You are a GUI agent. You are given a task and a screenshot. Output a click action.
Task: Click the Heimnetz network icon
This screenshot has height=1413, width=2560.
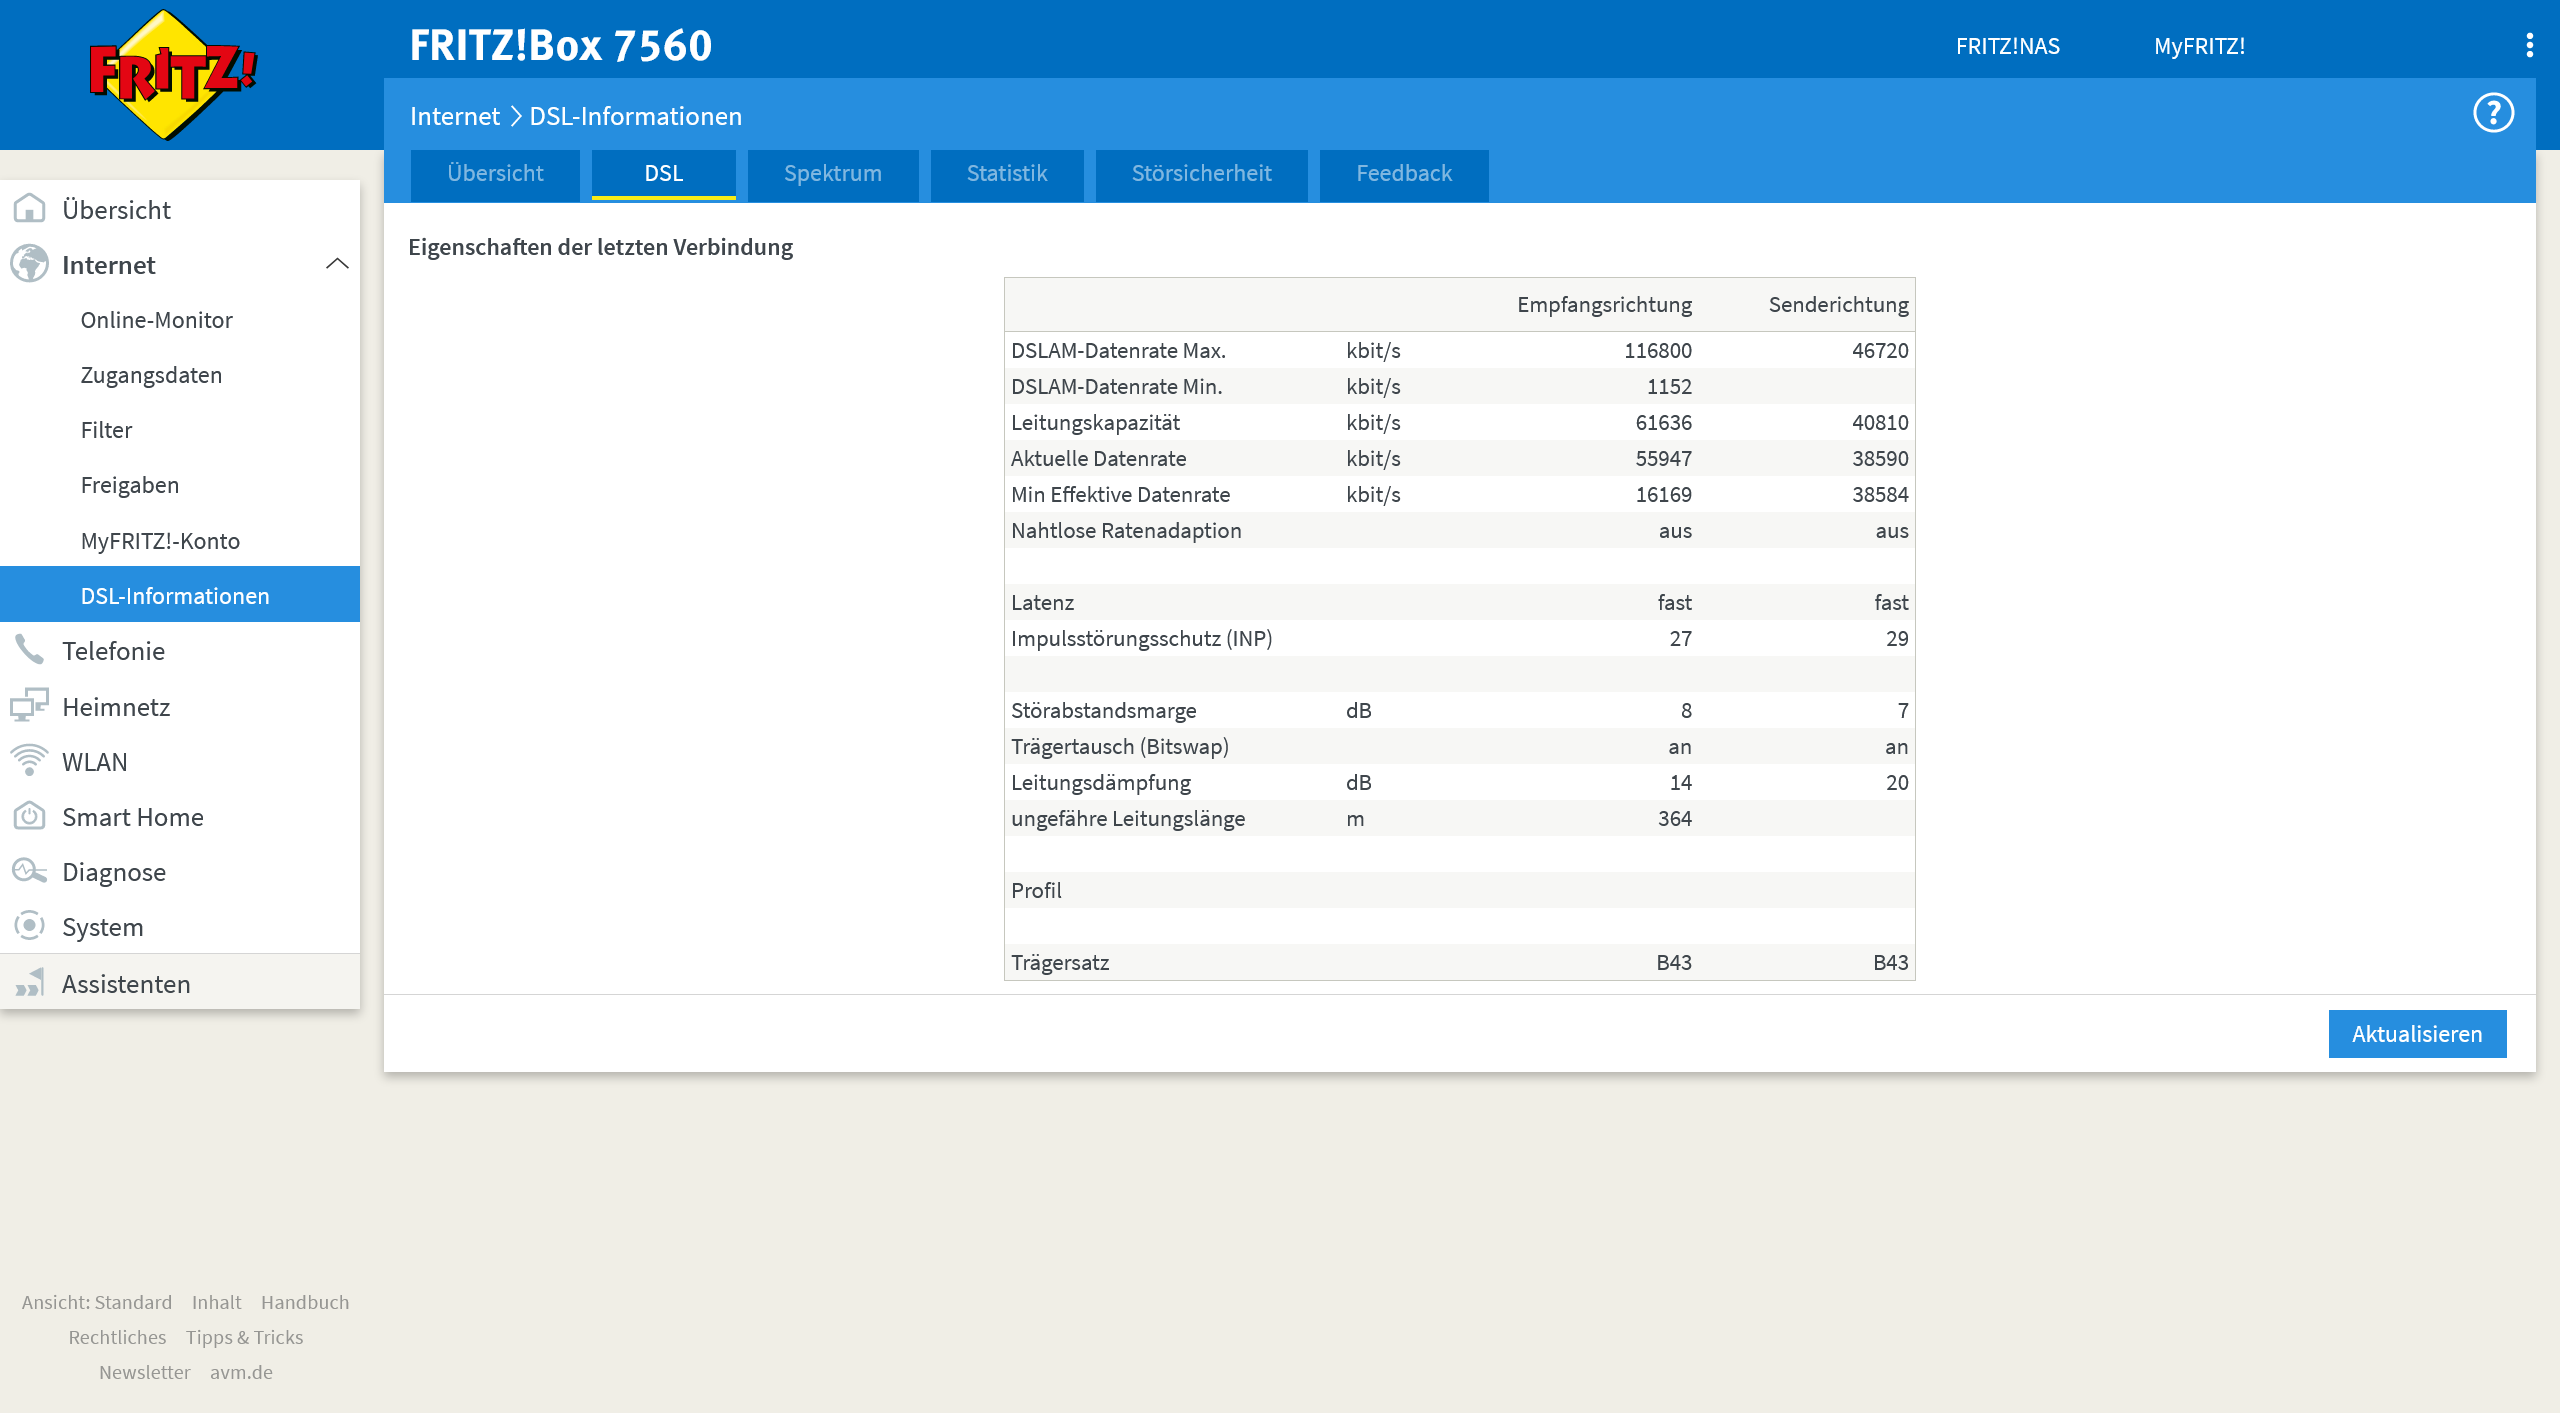coord(29,706)
